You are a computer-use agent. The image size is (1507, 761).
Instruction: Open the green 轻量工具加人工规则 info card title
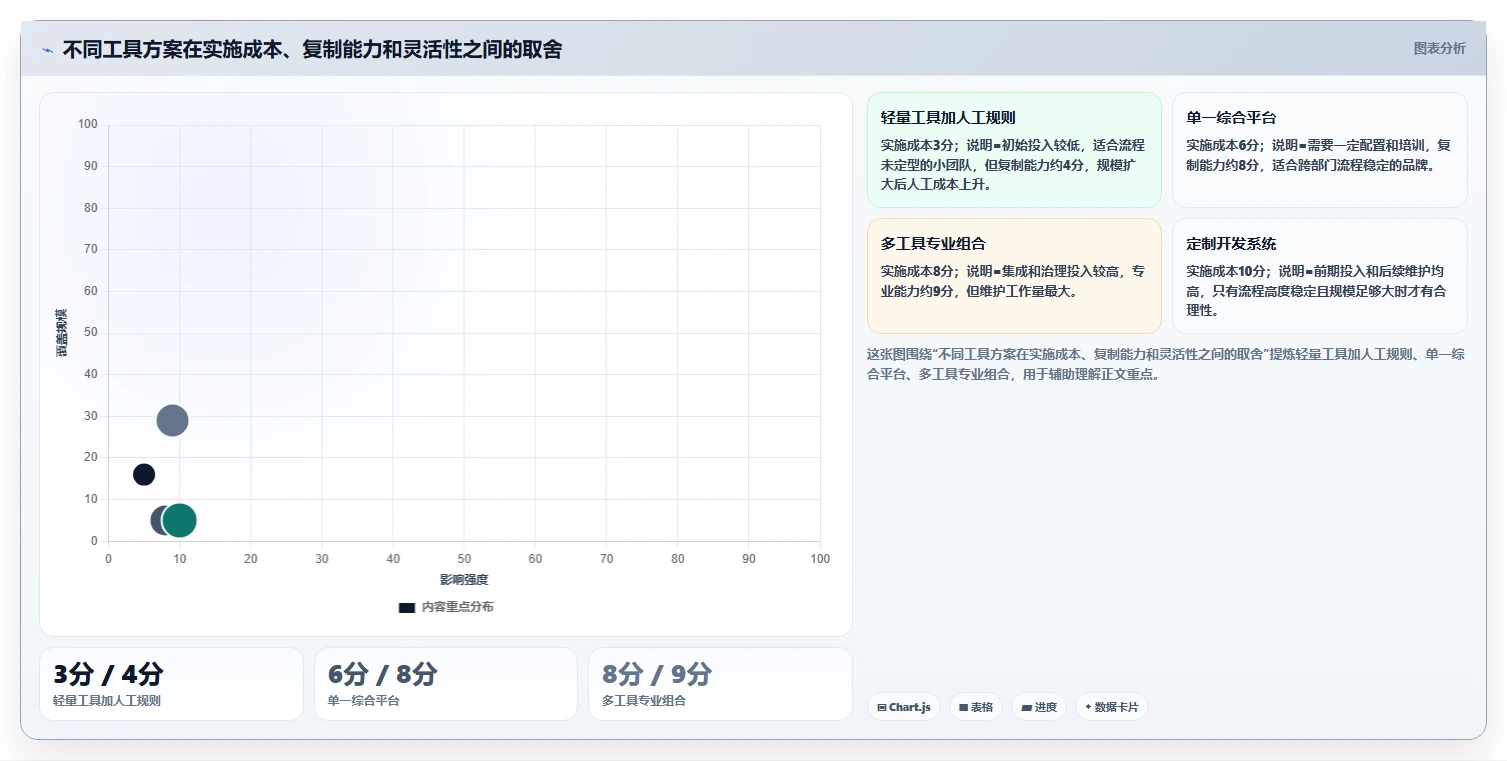pyautogui.click(x=948, y=117)
